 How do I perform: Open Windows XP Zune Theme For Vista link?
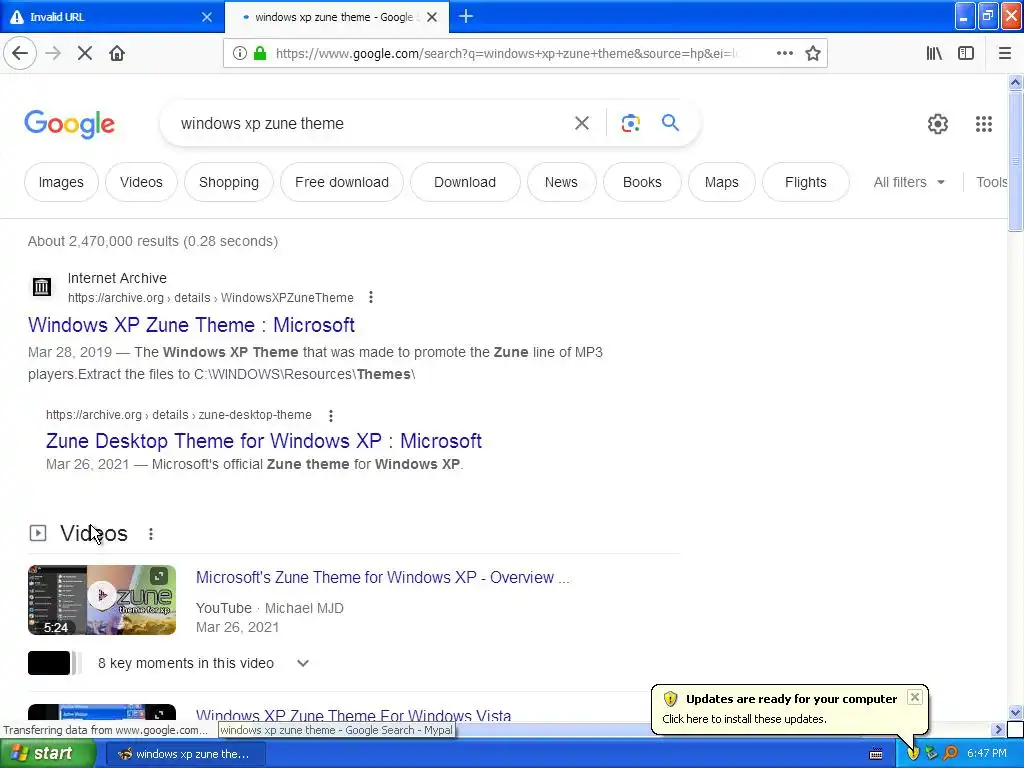(x=353, y=714)
